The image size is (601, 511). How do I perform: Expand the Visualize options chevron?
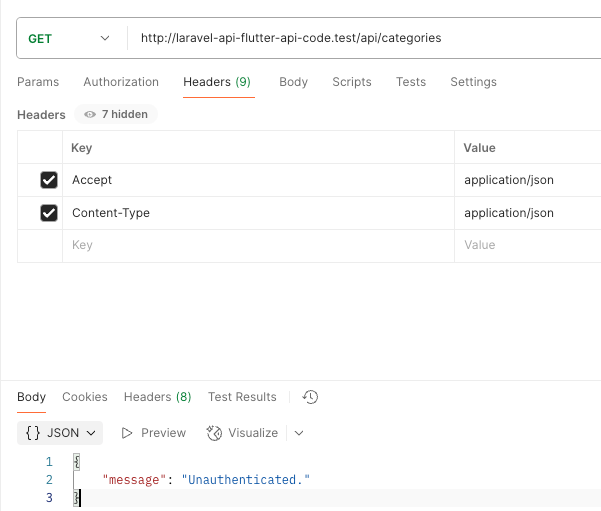pyautogui.click(x=299, y=433)
